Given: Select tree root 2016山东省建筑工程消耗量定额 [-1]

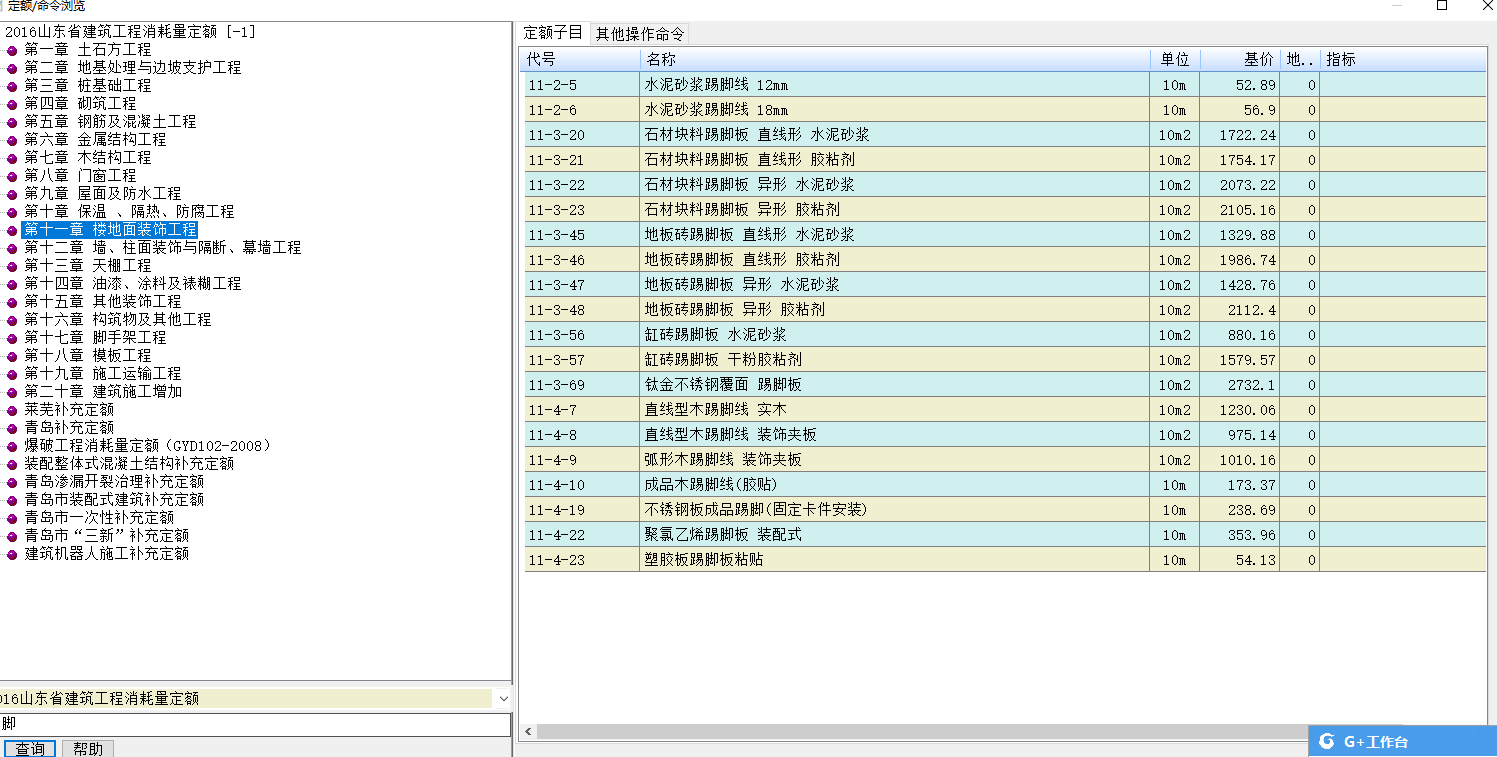Looking at the screenshot, I should tap(130, 32).
